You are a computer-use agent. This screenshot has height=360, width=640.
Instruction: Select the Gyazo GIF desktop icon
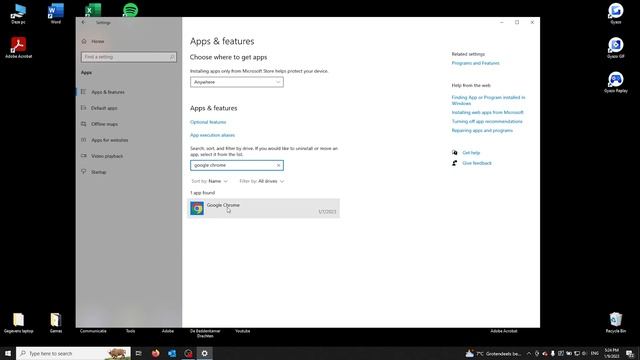pyautogui.click(x=616, y=47)
